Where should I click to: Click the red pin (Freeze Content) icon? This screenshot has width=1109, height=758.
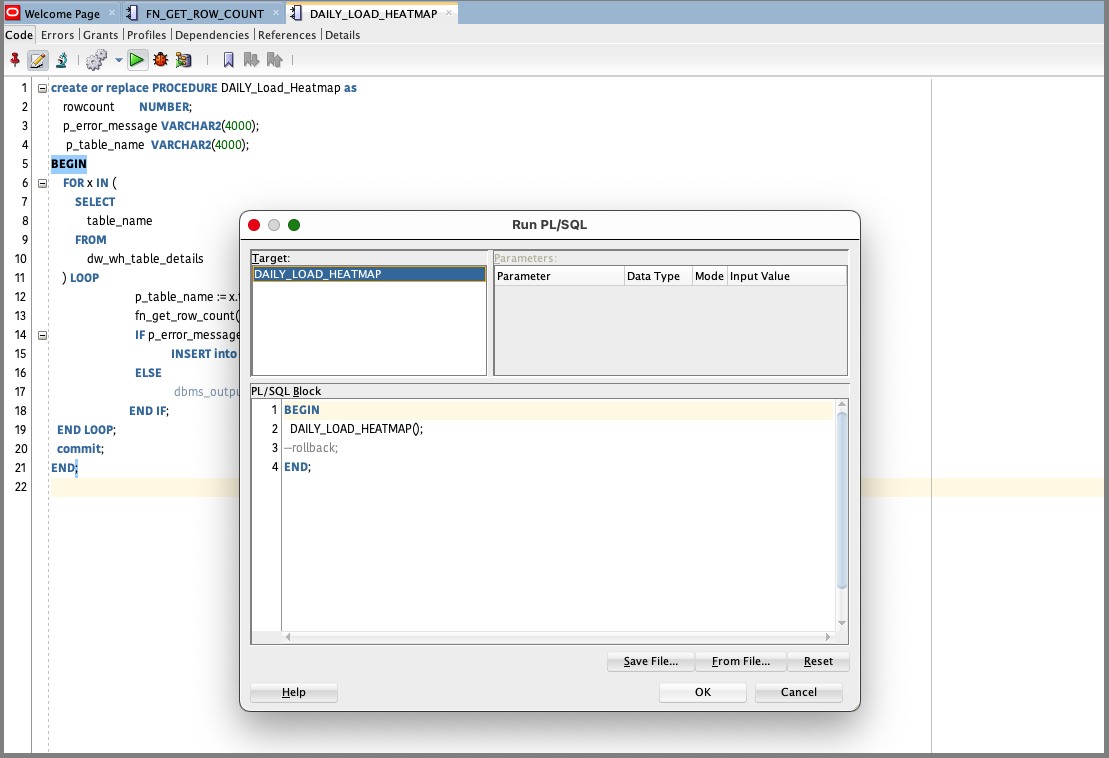pos(15,60)
